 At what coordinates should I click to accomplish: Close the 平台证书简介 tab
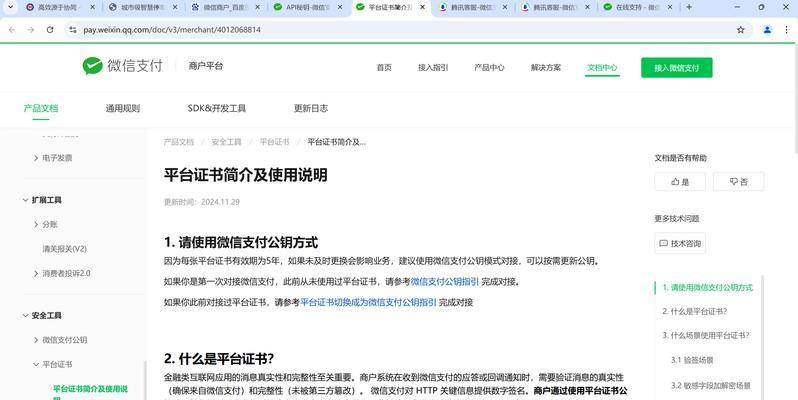click(422, 7)
